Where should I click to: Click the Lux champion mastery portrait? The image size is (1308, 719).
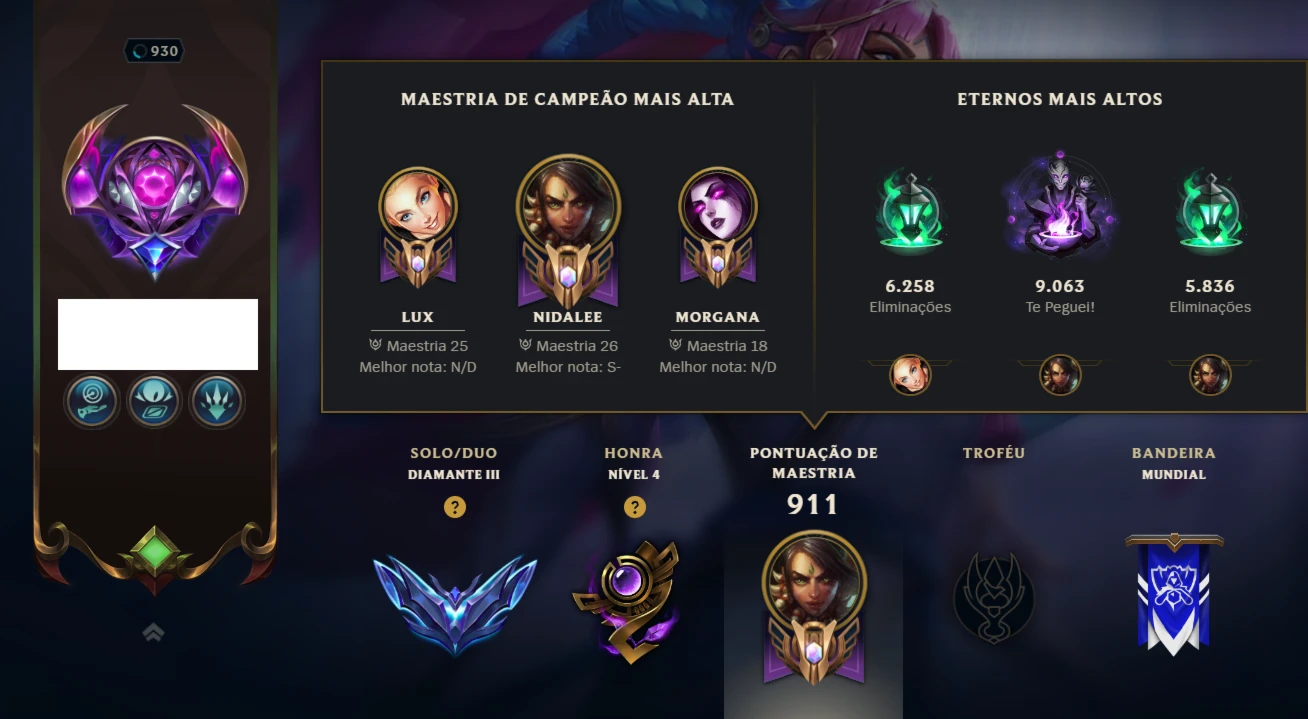418,226
